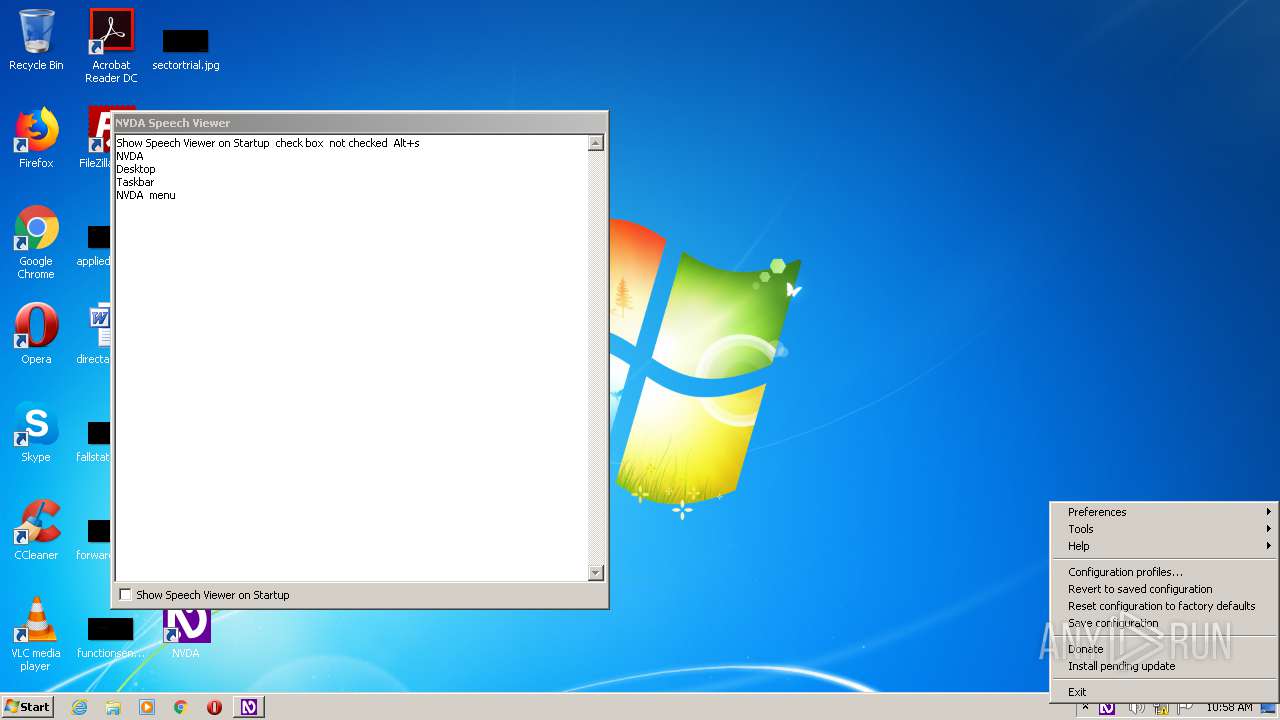The image size is (1280, 720).
Task: Expand the Tools submenu
Action: (1164, 529)
